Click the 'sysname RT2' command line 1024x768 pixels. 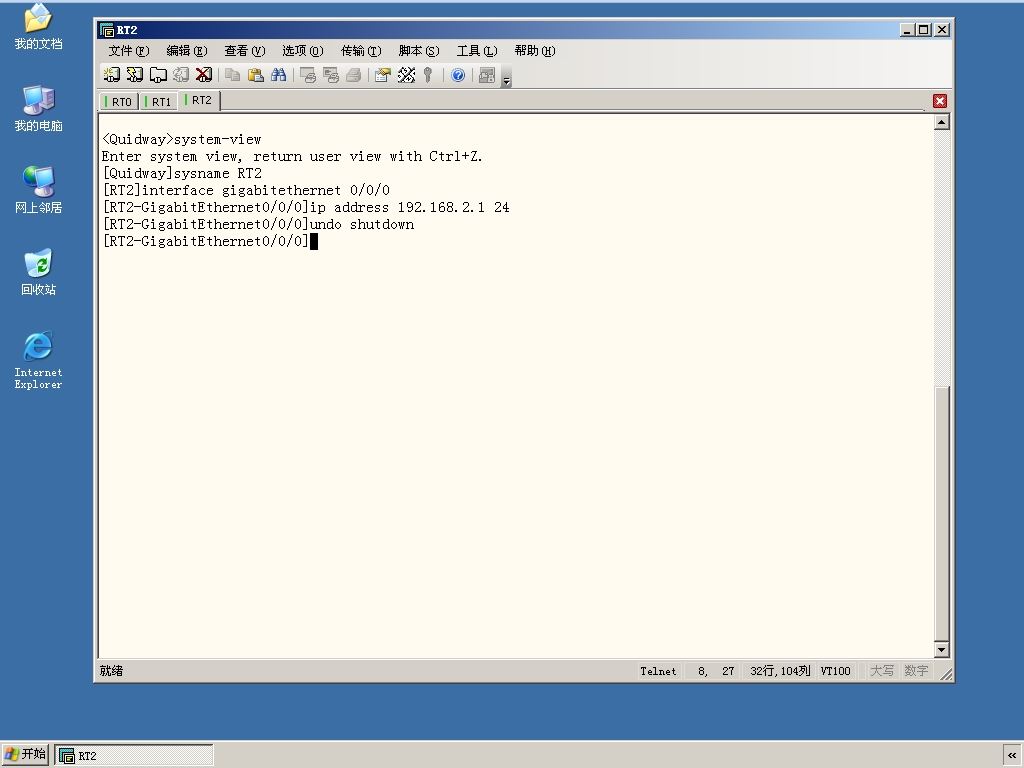182,174
